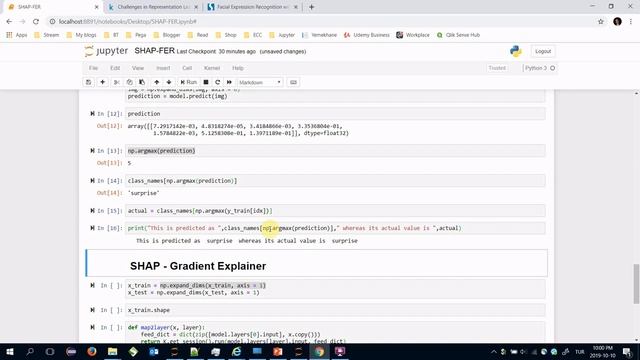Image resolution: width=640 pixels, height=360 pixels.
Task: Open a new browser tab
Action: 311,7
